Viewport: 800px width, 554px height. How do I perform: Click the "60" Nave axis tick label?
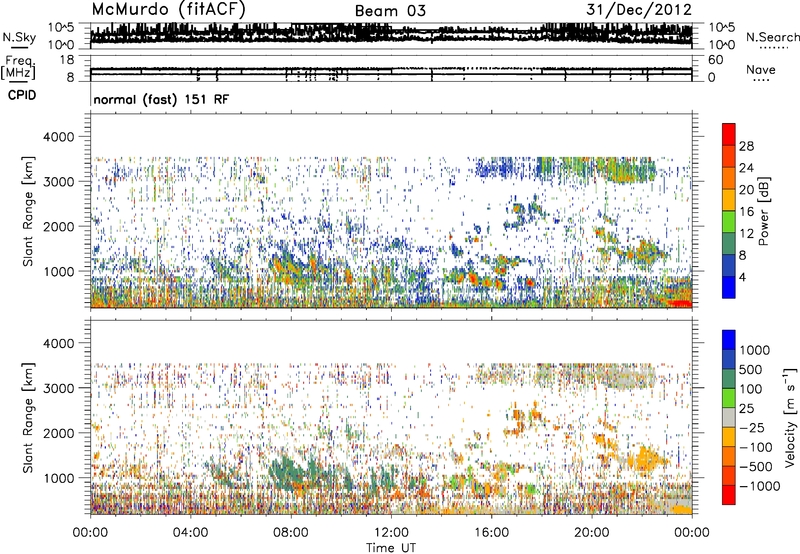[716, 60]
